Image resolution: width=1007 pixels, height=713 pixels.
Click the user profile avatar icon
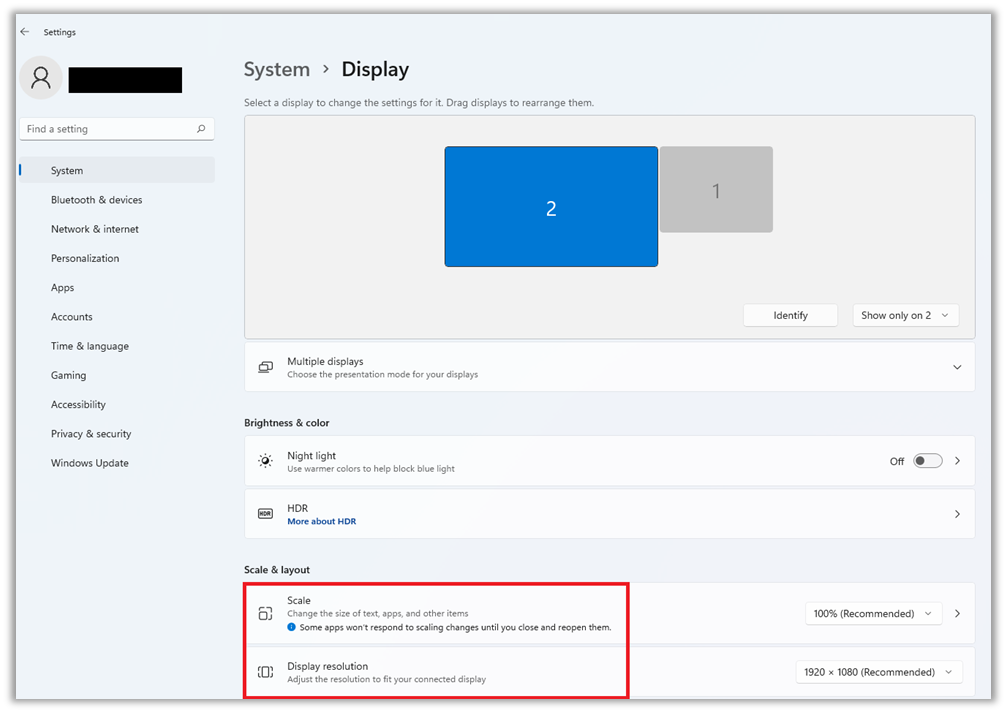[x=41, y=78]
